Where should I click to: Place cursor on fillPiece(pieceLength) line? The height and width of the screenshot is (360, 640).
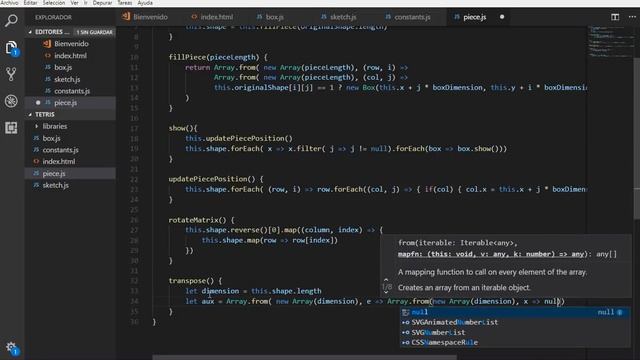(218, 57)
